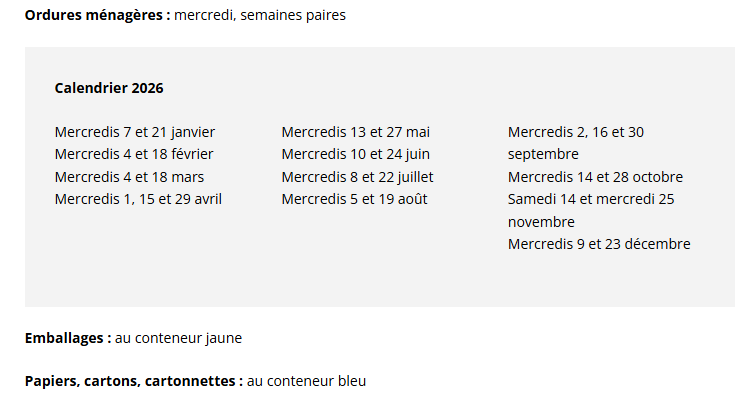
Task: Select the 'Mercredis 4 et 18 mars' line
Action: pos(130,177)
